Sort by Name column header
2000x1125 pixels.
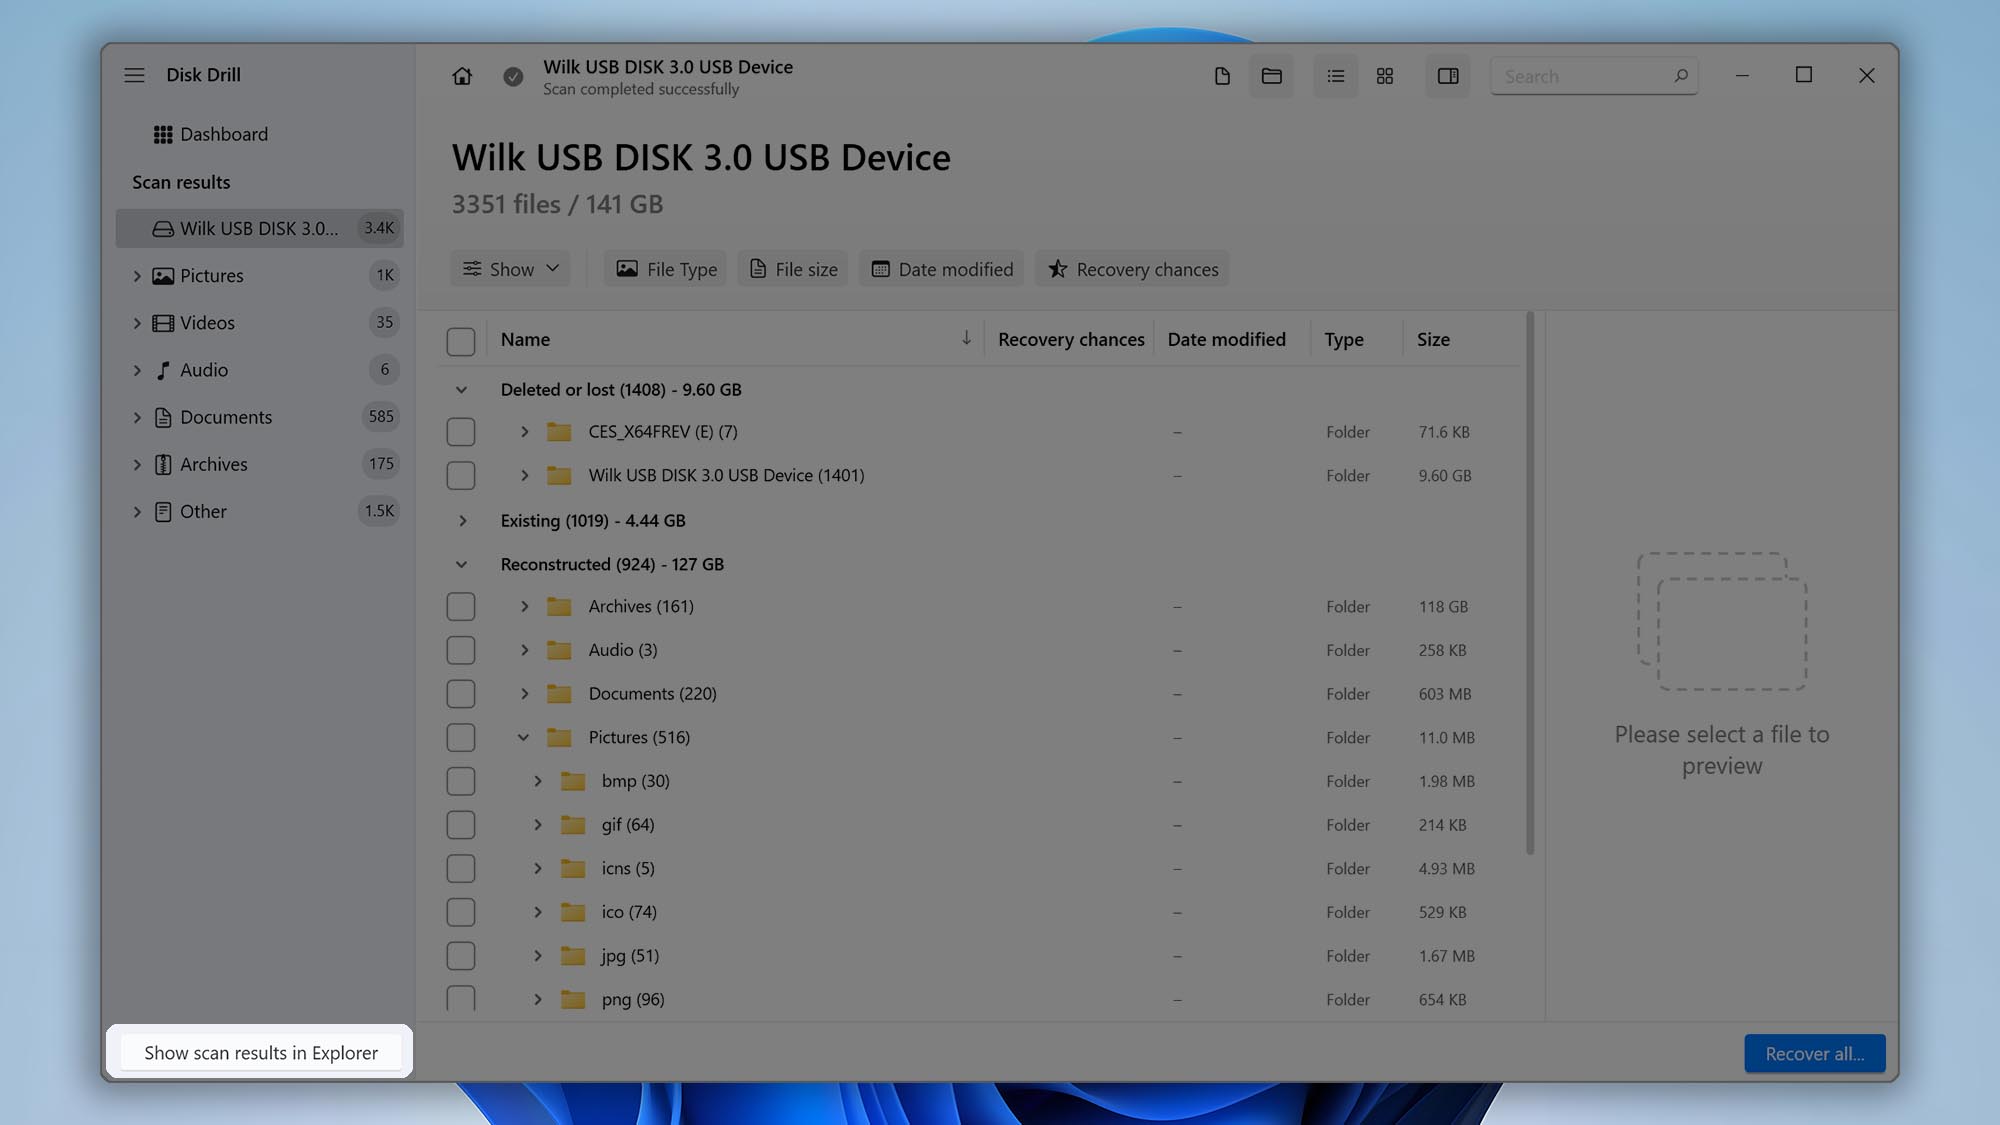[525, 340]
